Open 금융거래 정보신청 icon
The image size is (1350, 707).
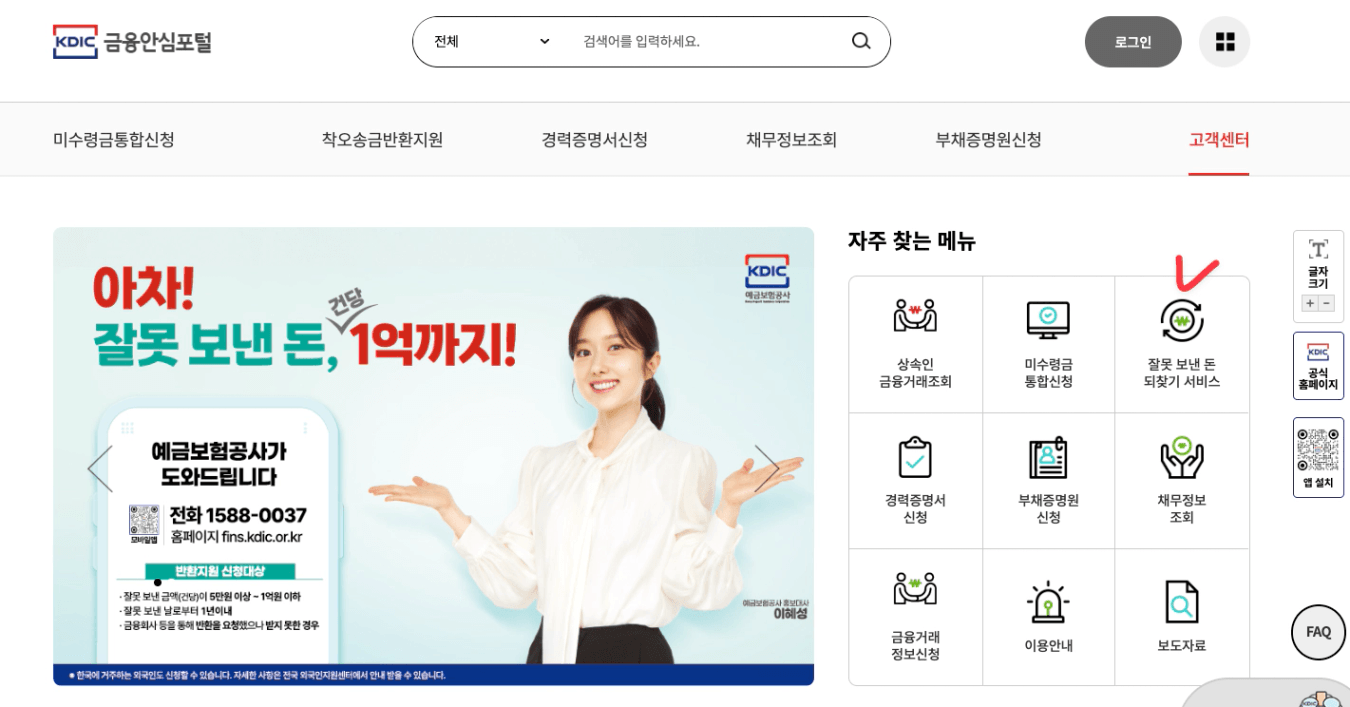click(x=915, y=589)
